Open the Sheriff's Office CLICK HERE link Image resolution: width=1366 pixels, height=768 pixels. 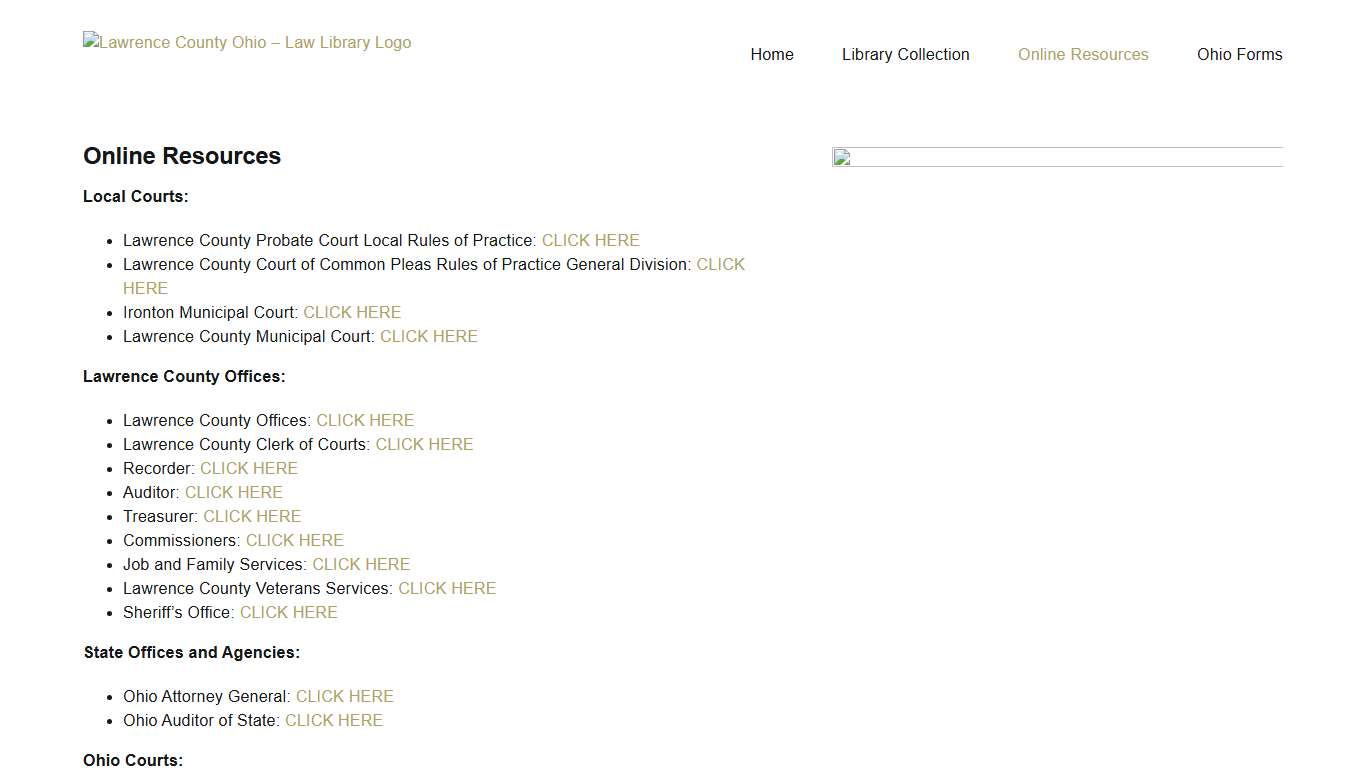point(288,612)
